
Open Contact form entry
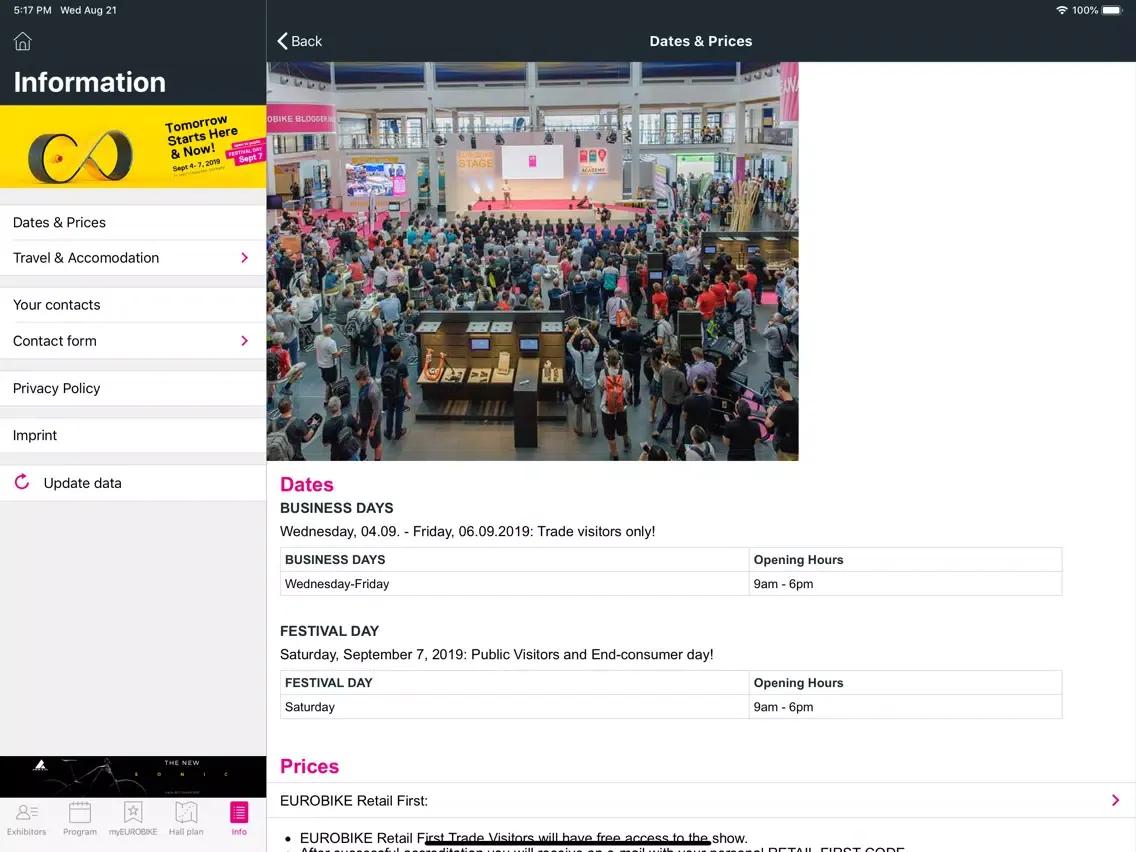[x=133, y=341]
